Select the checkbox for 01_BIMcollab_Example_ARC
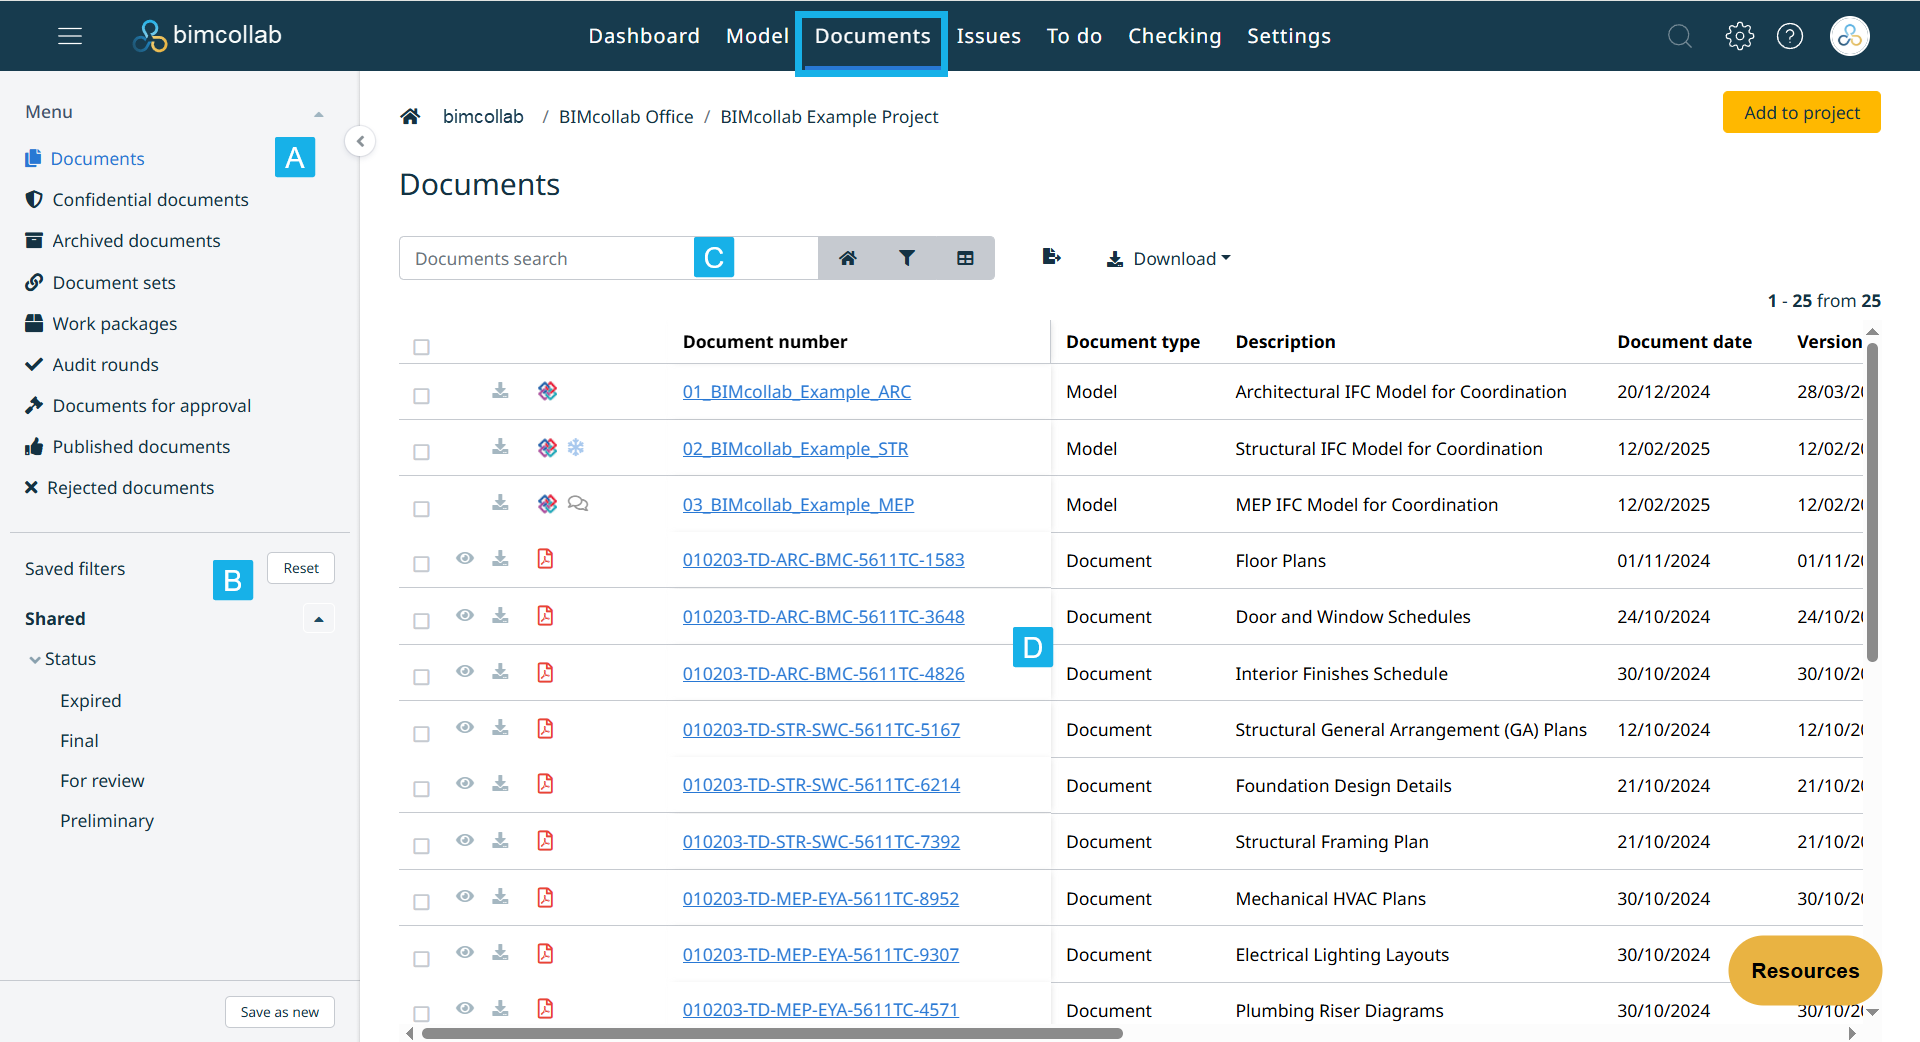Screen dimensions: 1920x1042 421,396
